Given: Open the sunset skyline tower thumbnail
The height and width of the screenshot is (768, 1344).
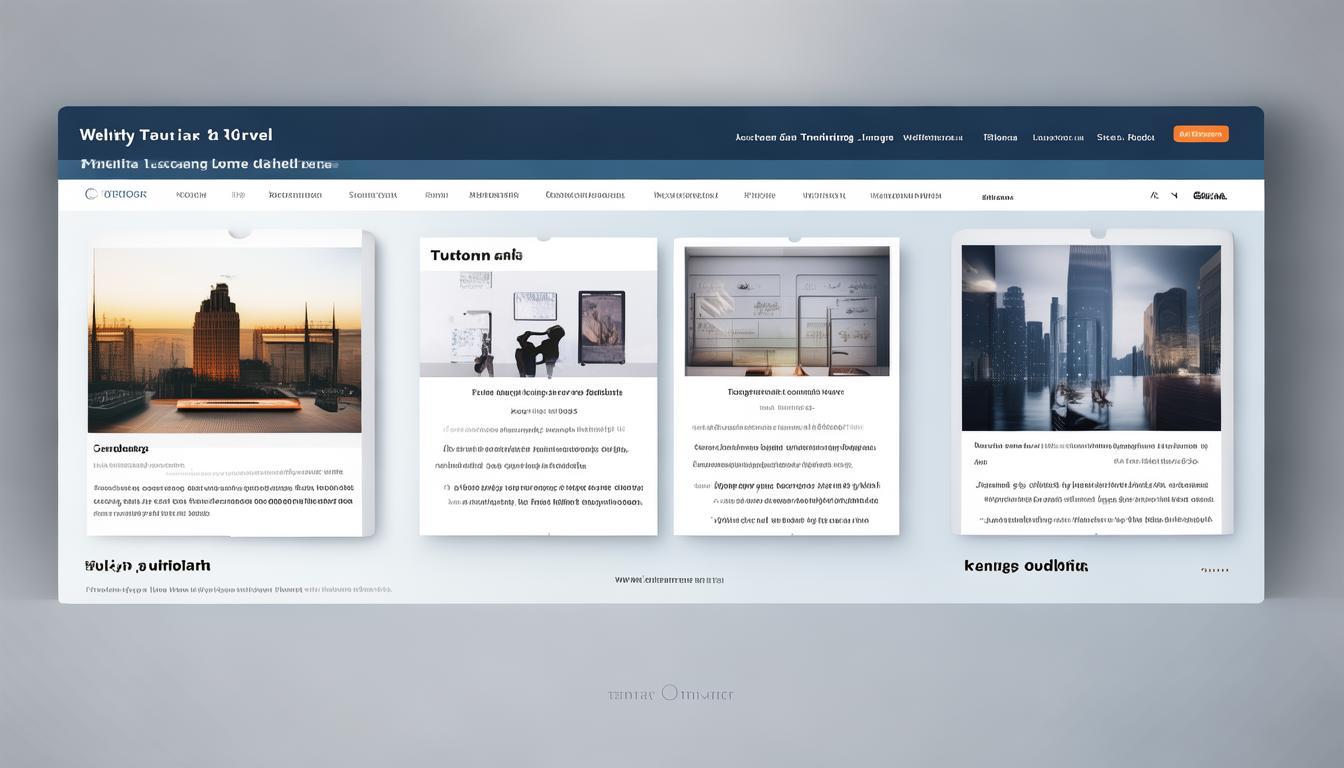Looking at the screenshot, I should 225,340.
